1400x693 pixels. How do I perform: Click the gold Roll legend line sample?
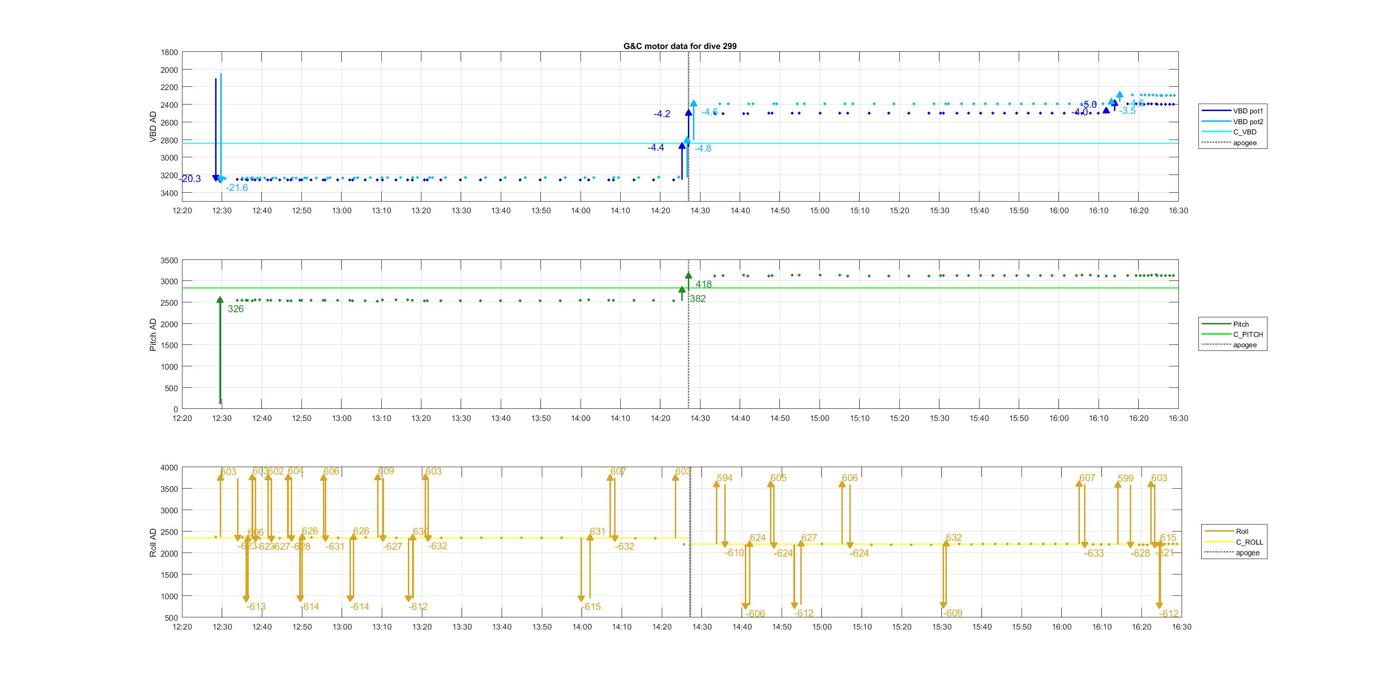pyautogui.click(x=1218, y=531)
